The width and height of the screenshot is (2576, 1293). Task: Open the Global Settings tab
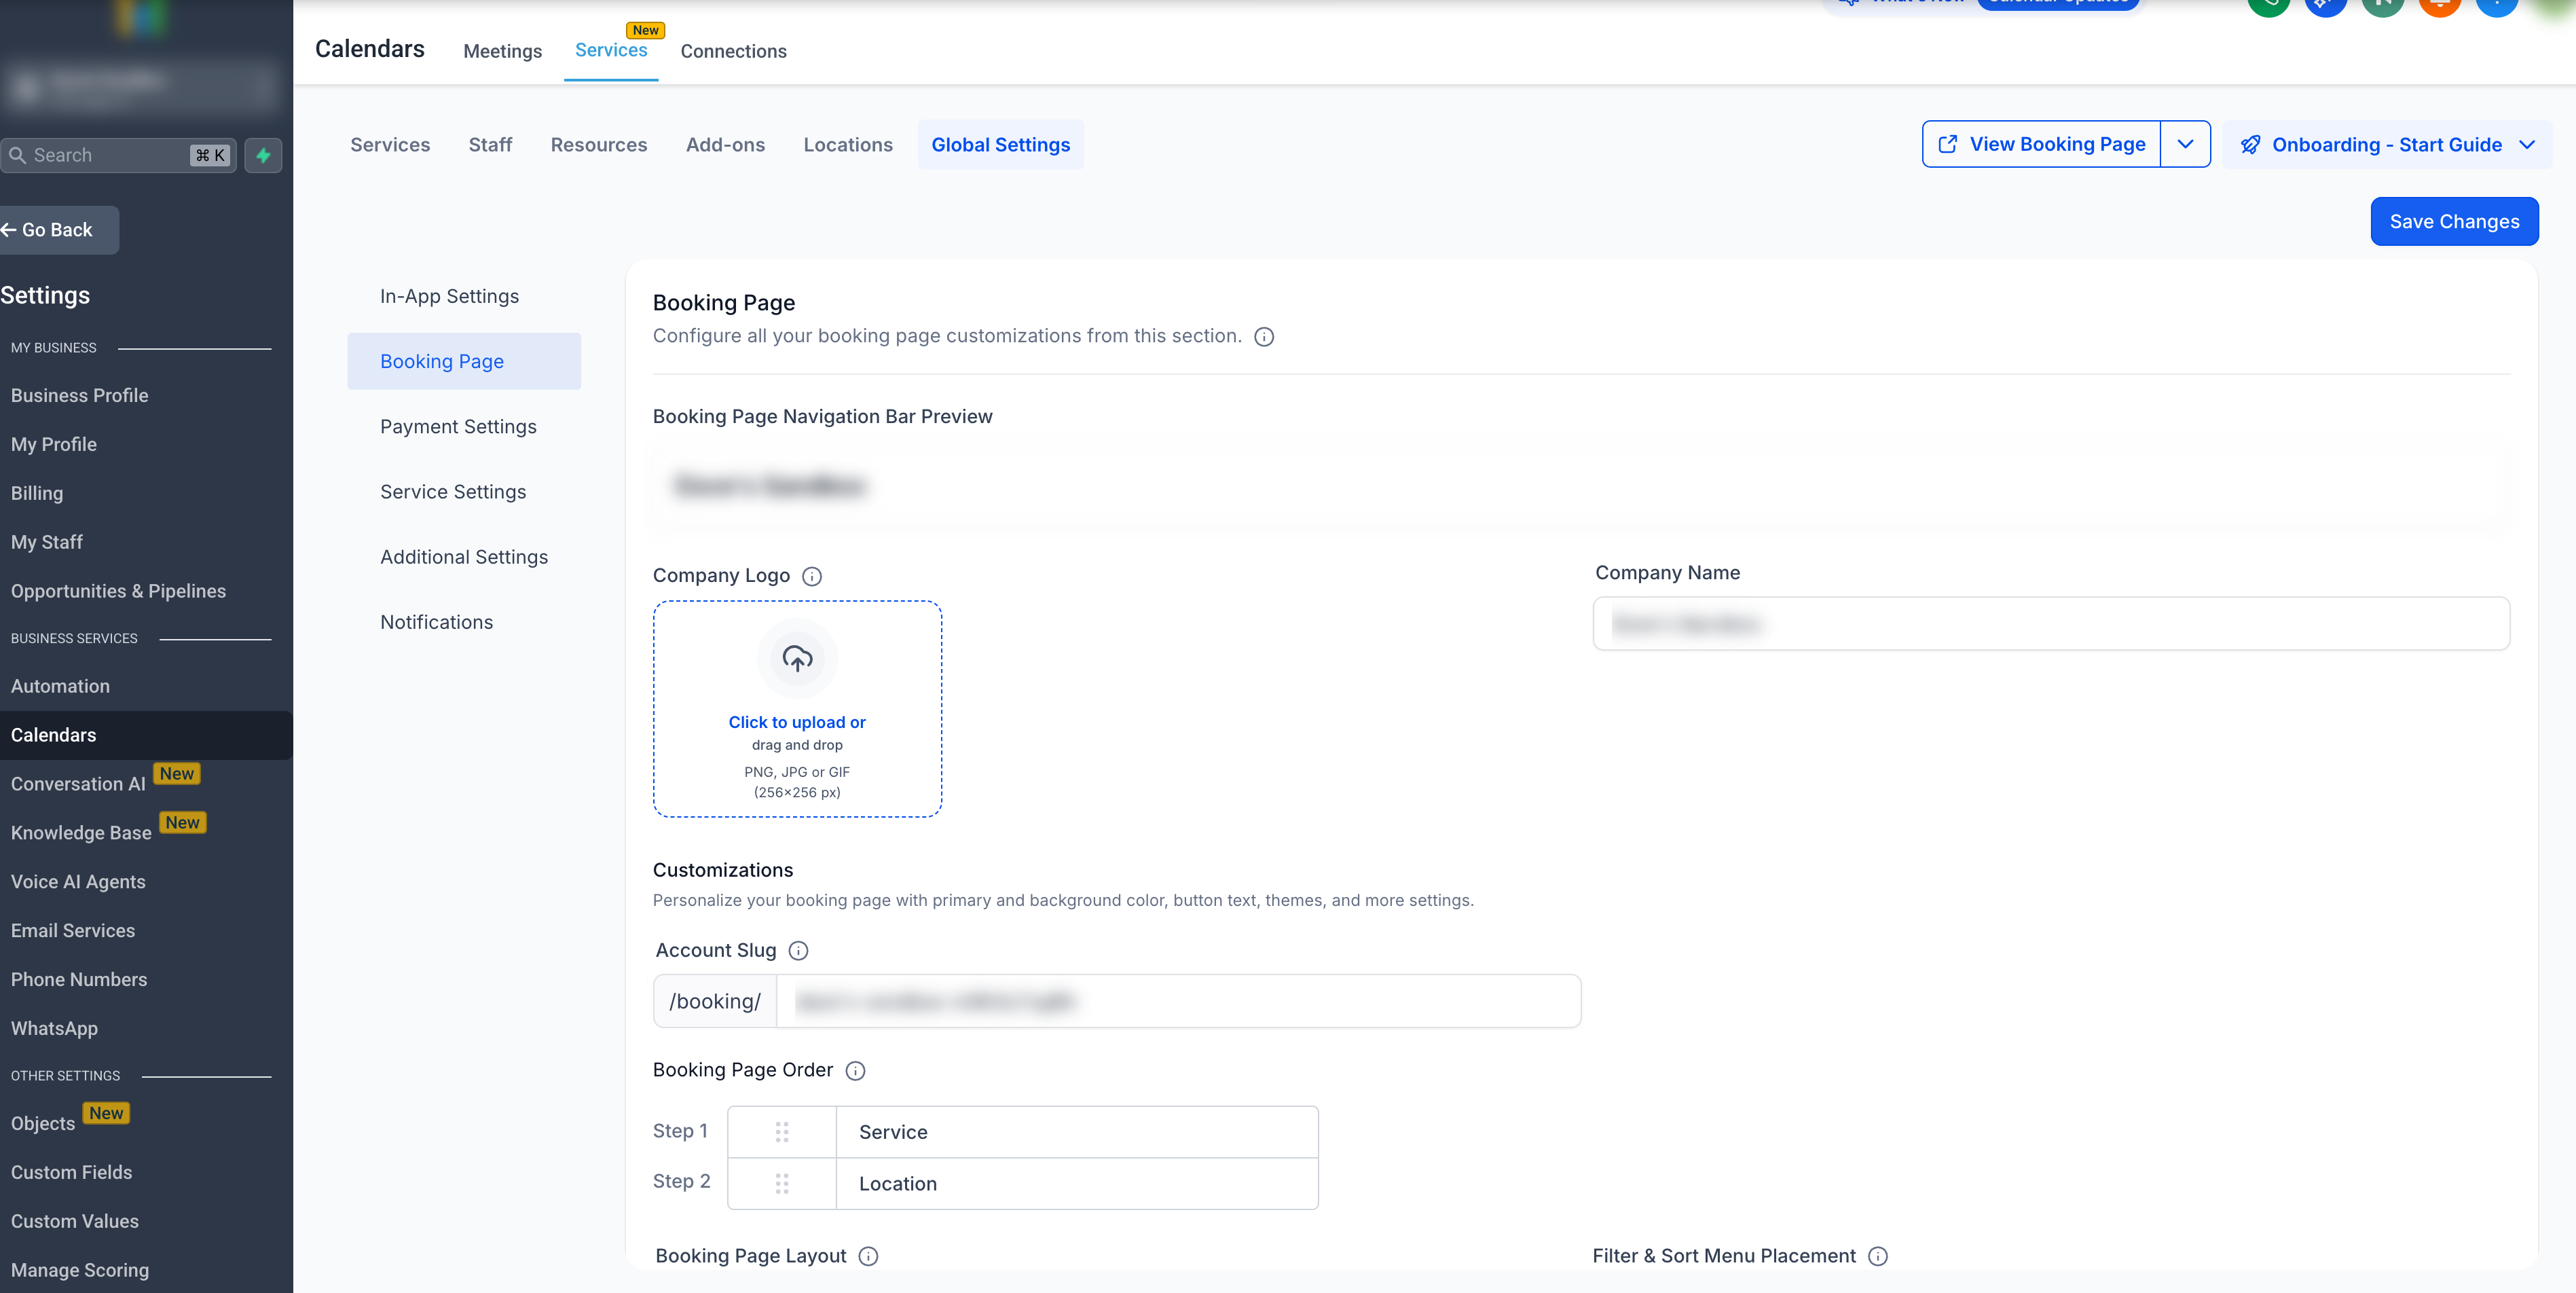tap(1000, 145)
